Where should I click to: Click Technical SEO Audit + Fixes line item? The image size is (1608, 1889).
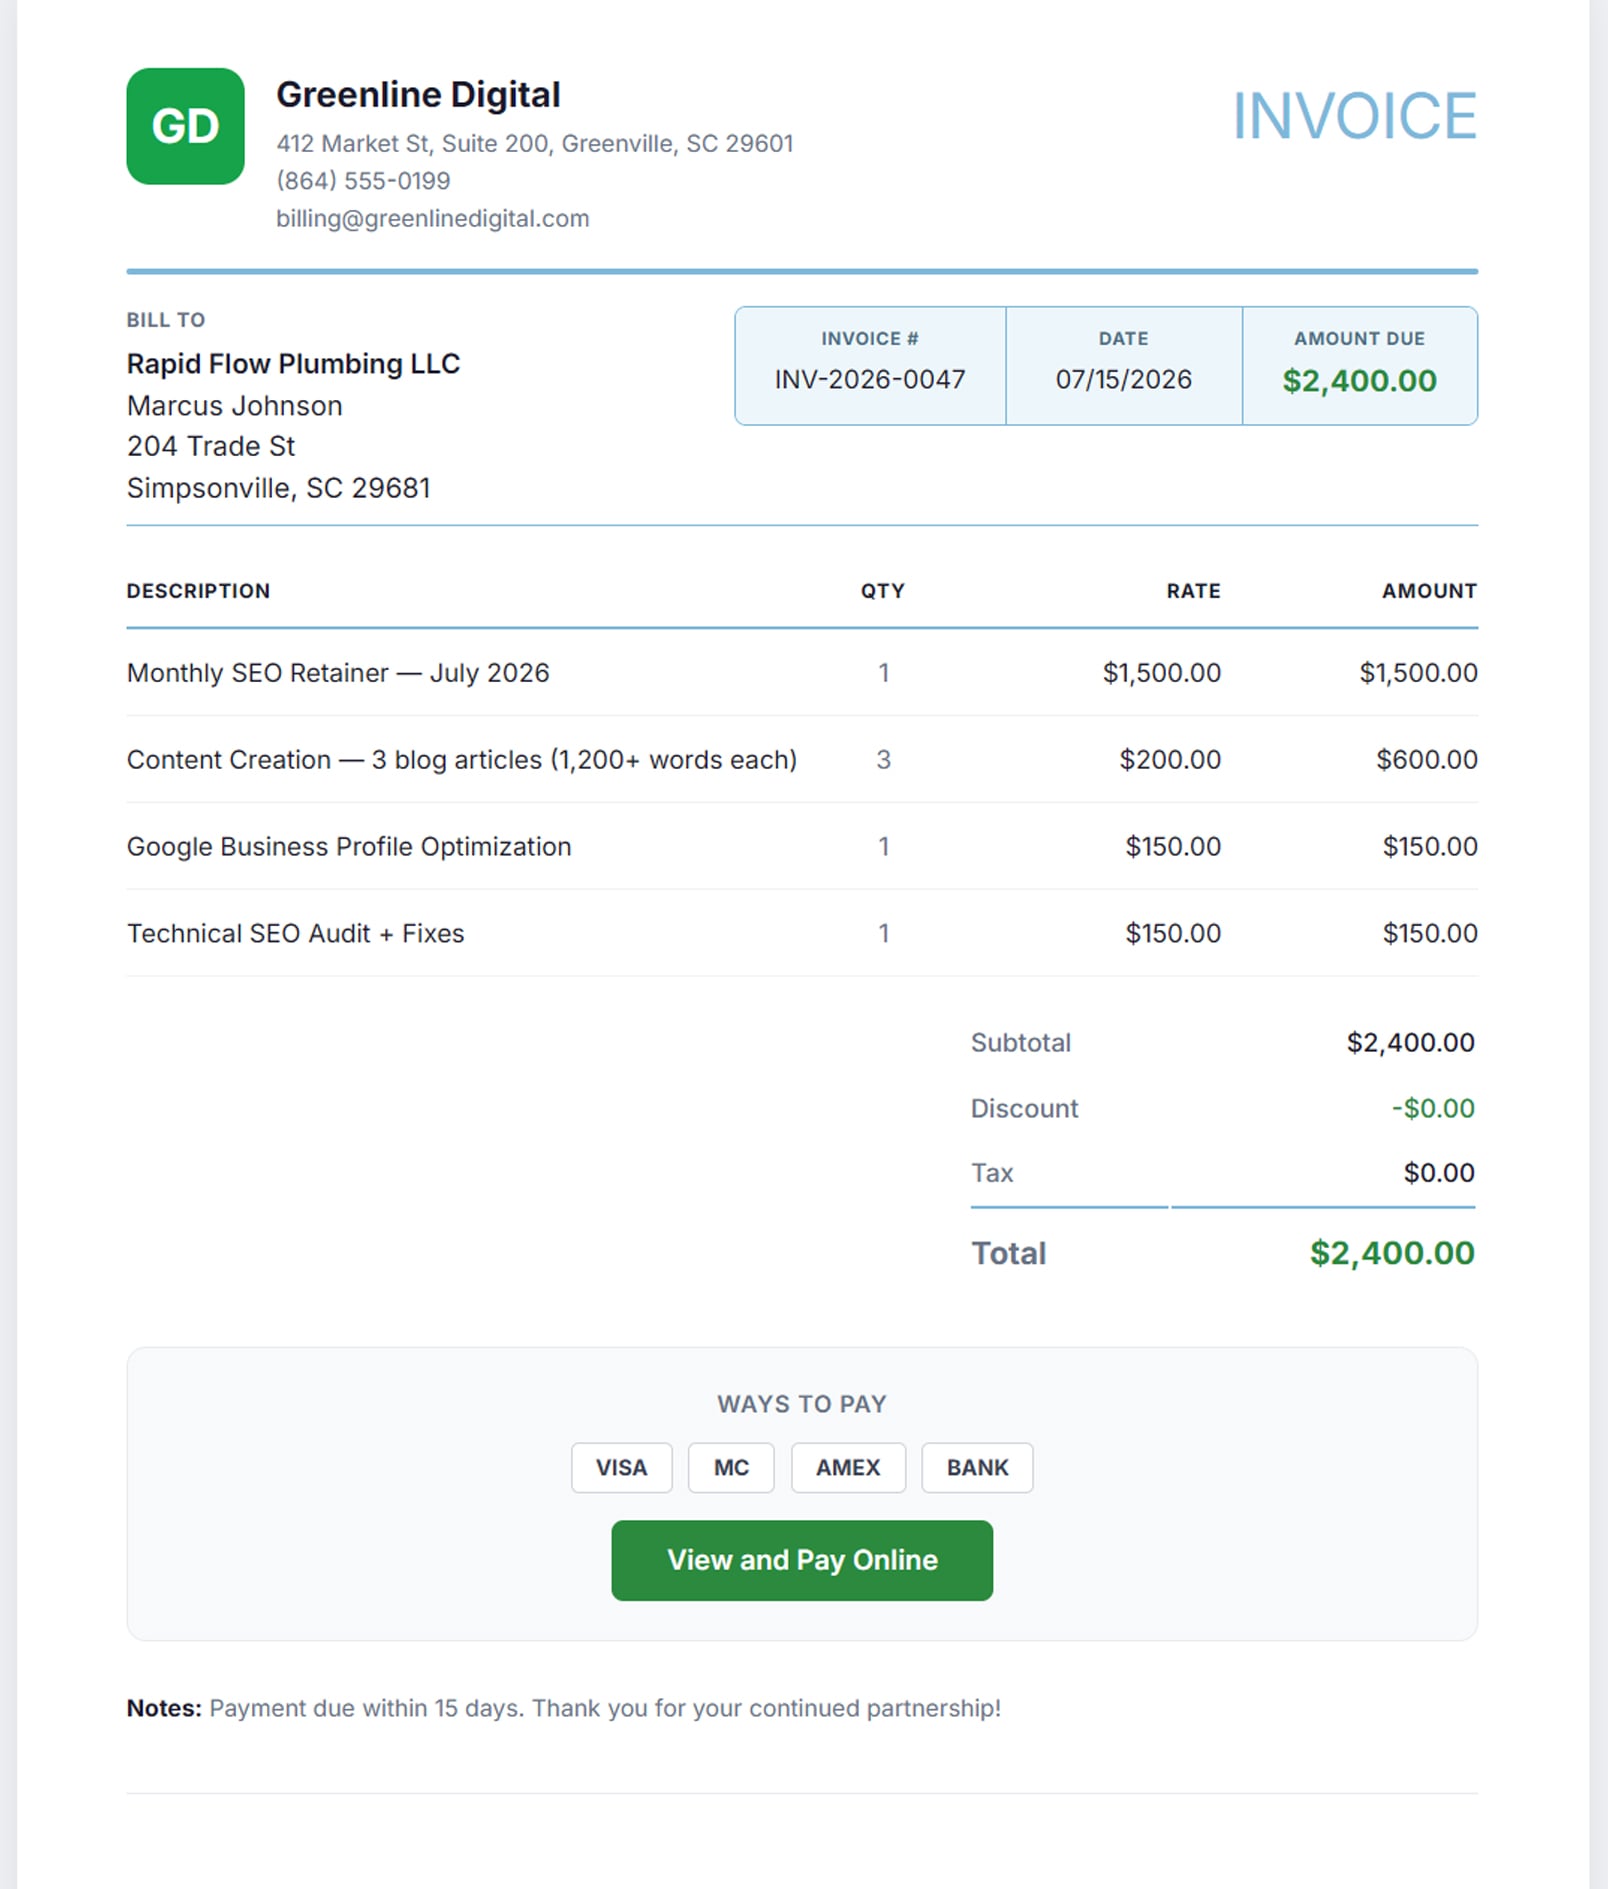point(296,934)
